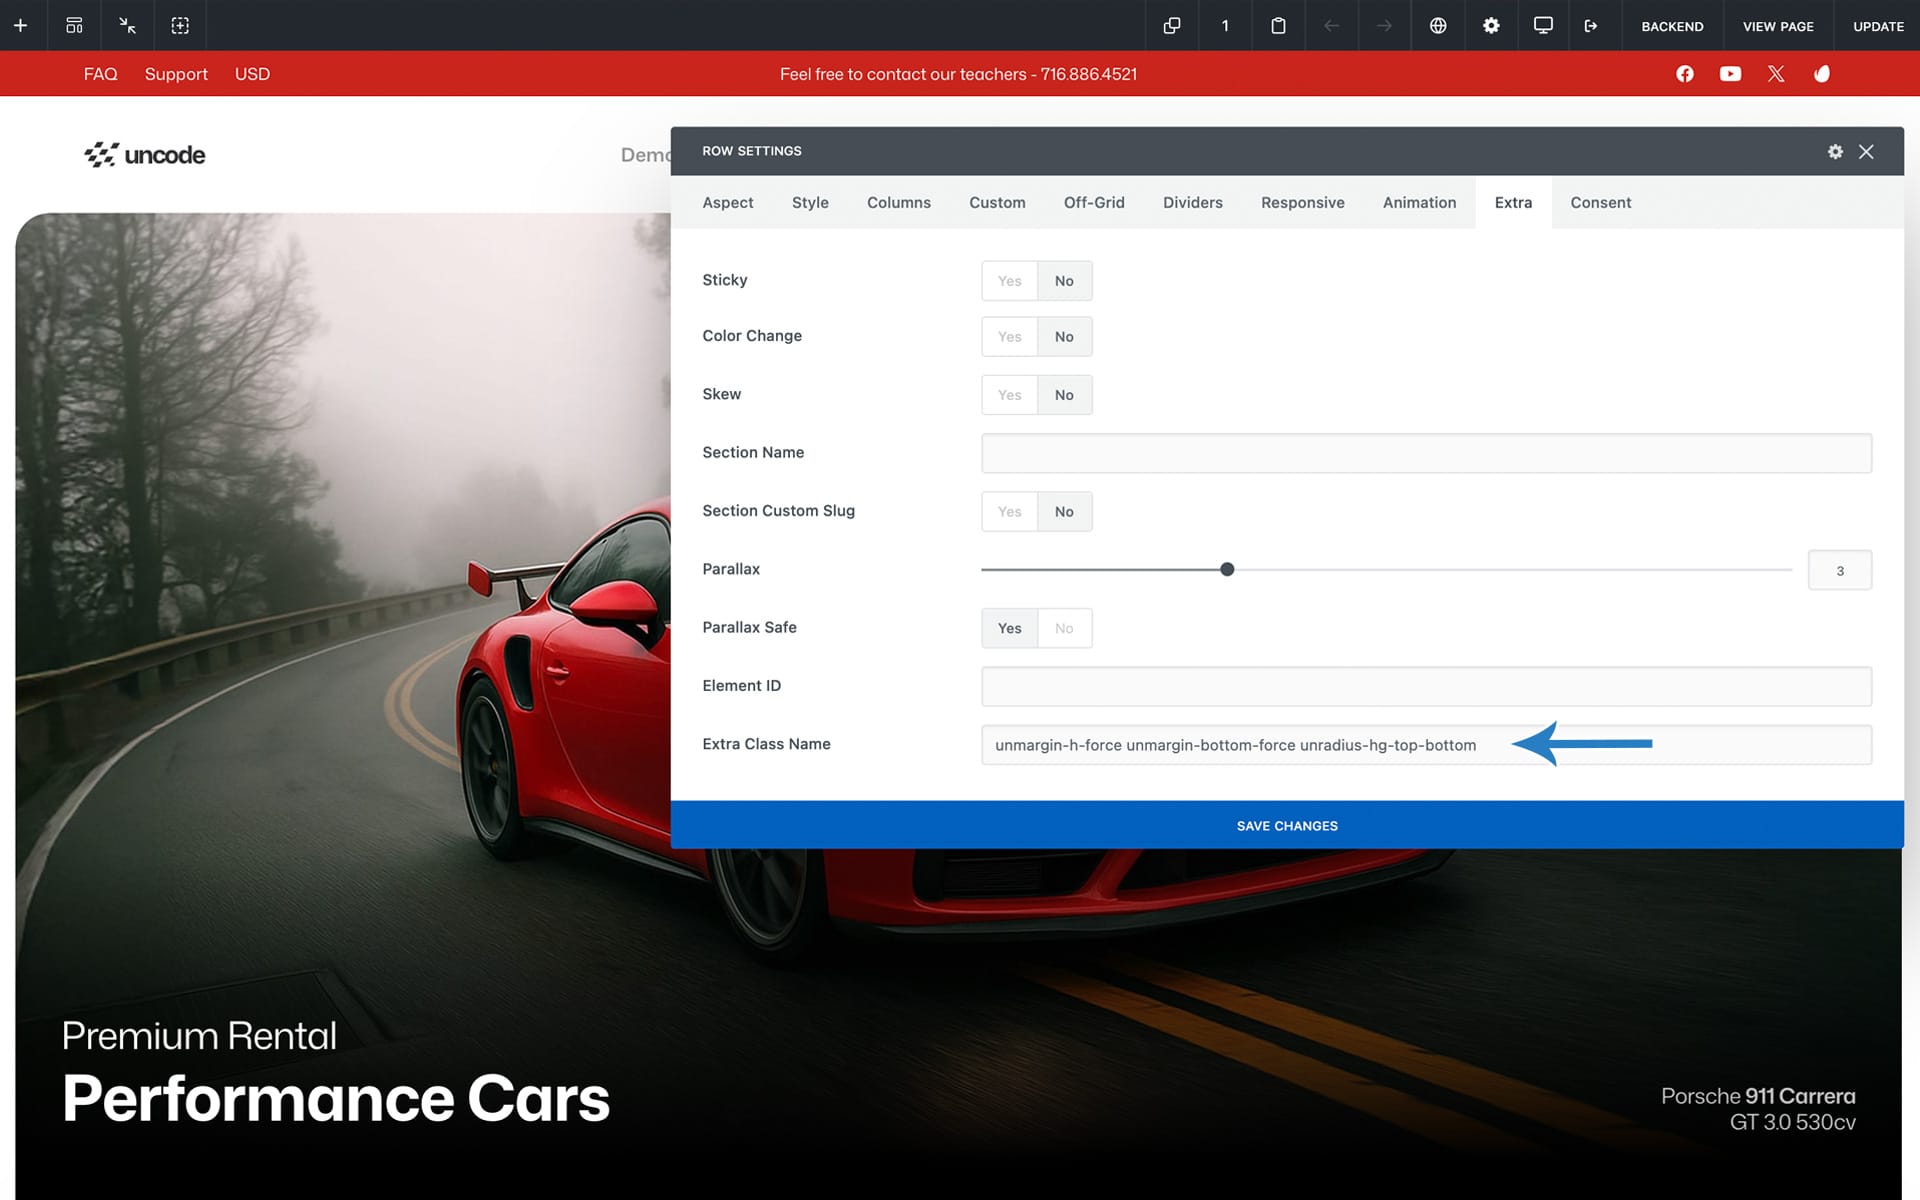Set Sticky option to Yes
The image size is (1920, 1200).
coord(1009,281)
